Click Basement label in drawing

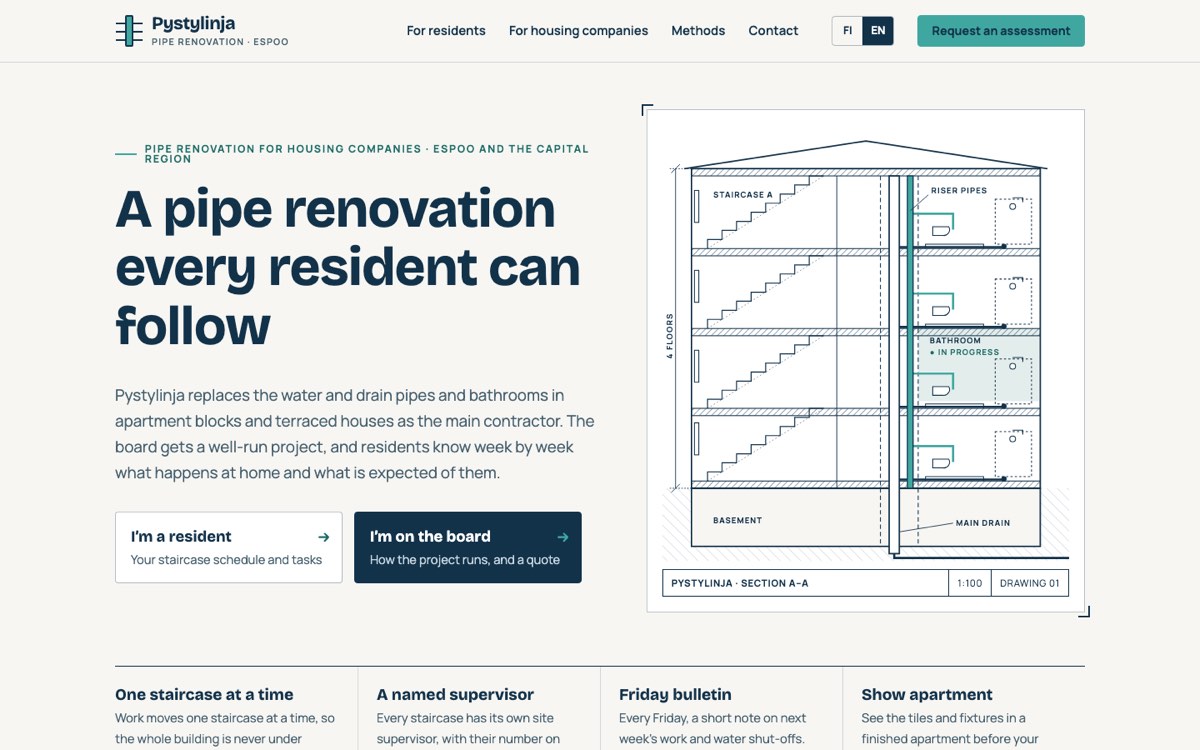(738, 521)
